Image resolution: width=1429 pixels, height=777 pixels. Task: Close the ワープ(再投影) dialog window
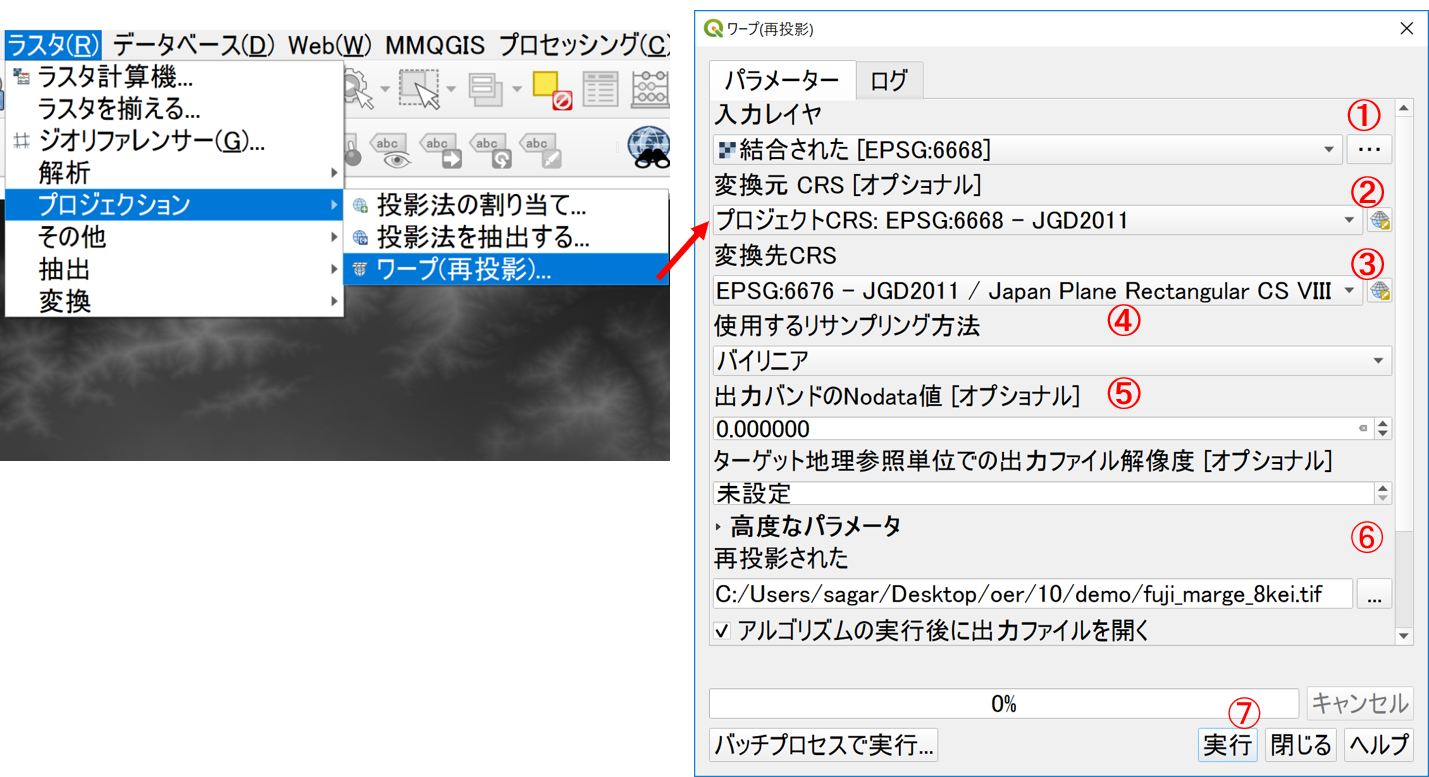(x=1406, y=29)
